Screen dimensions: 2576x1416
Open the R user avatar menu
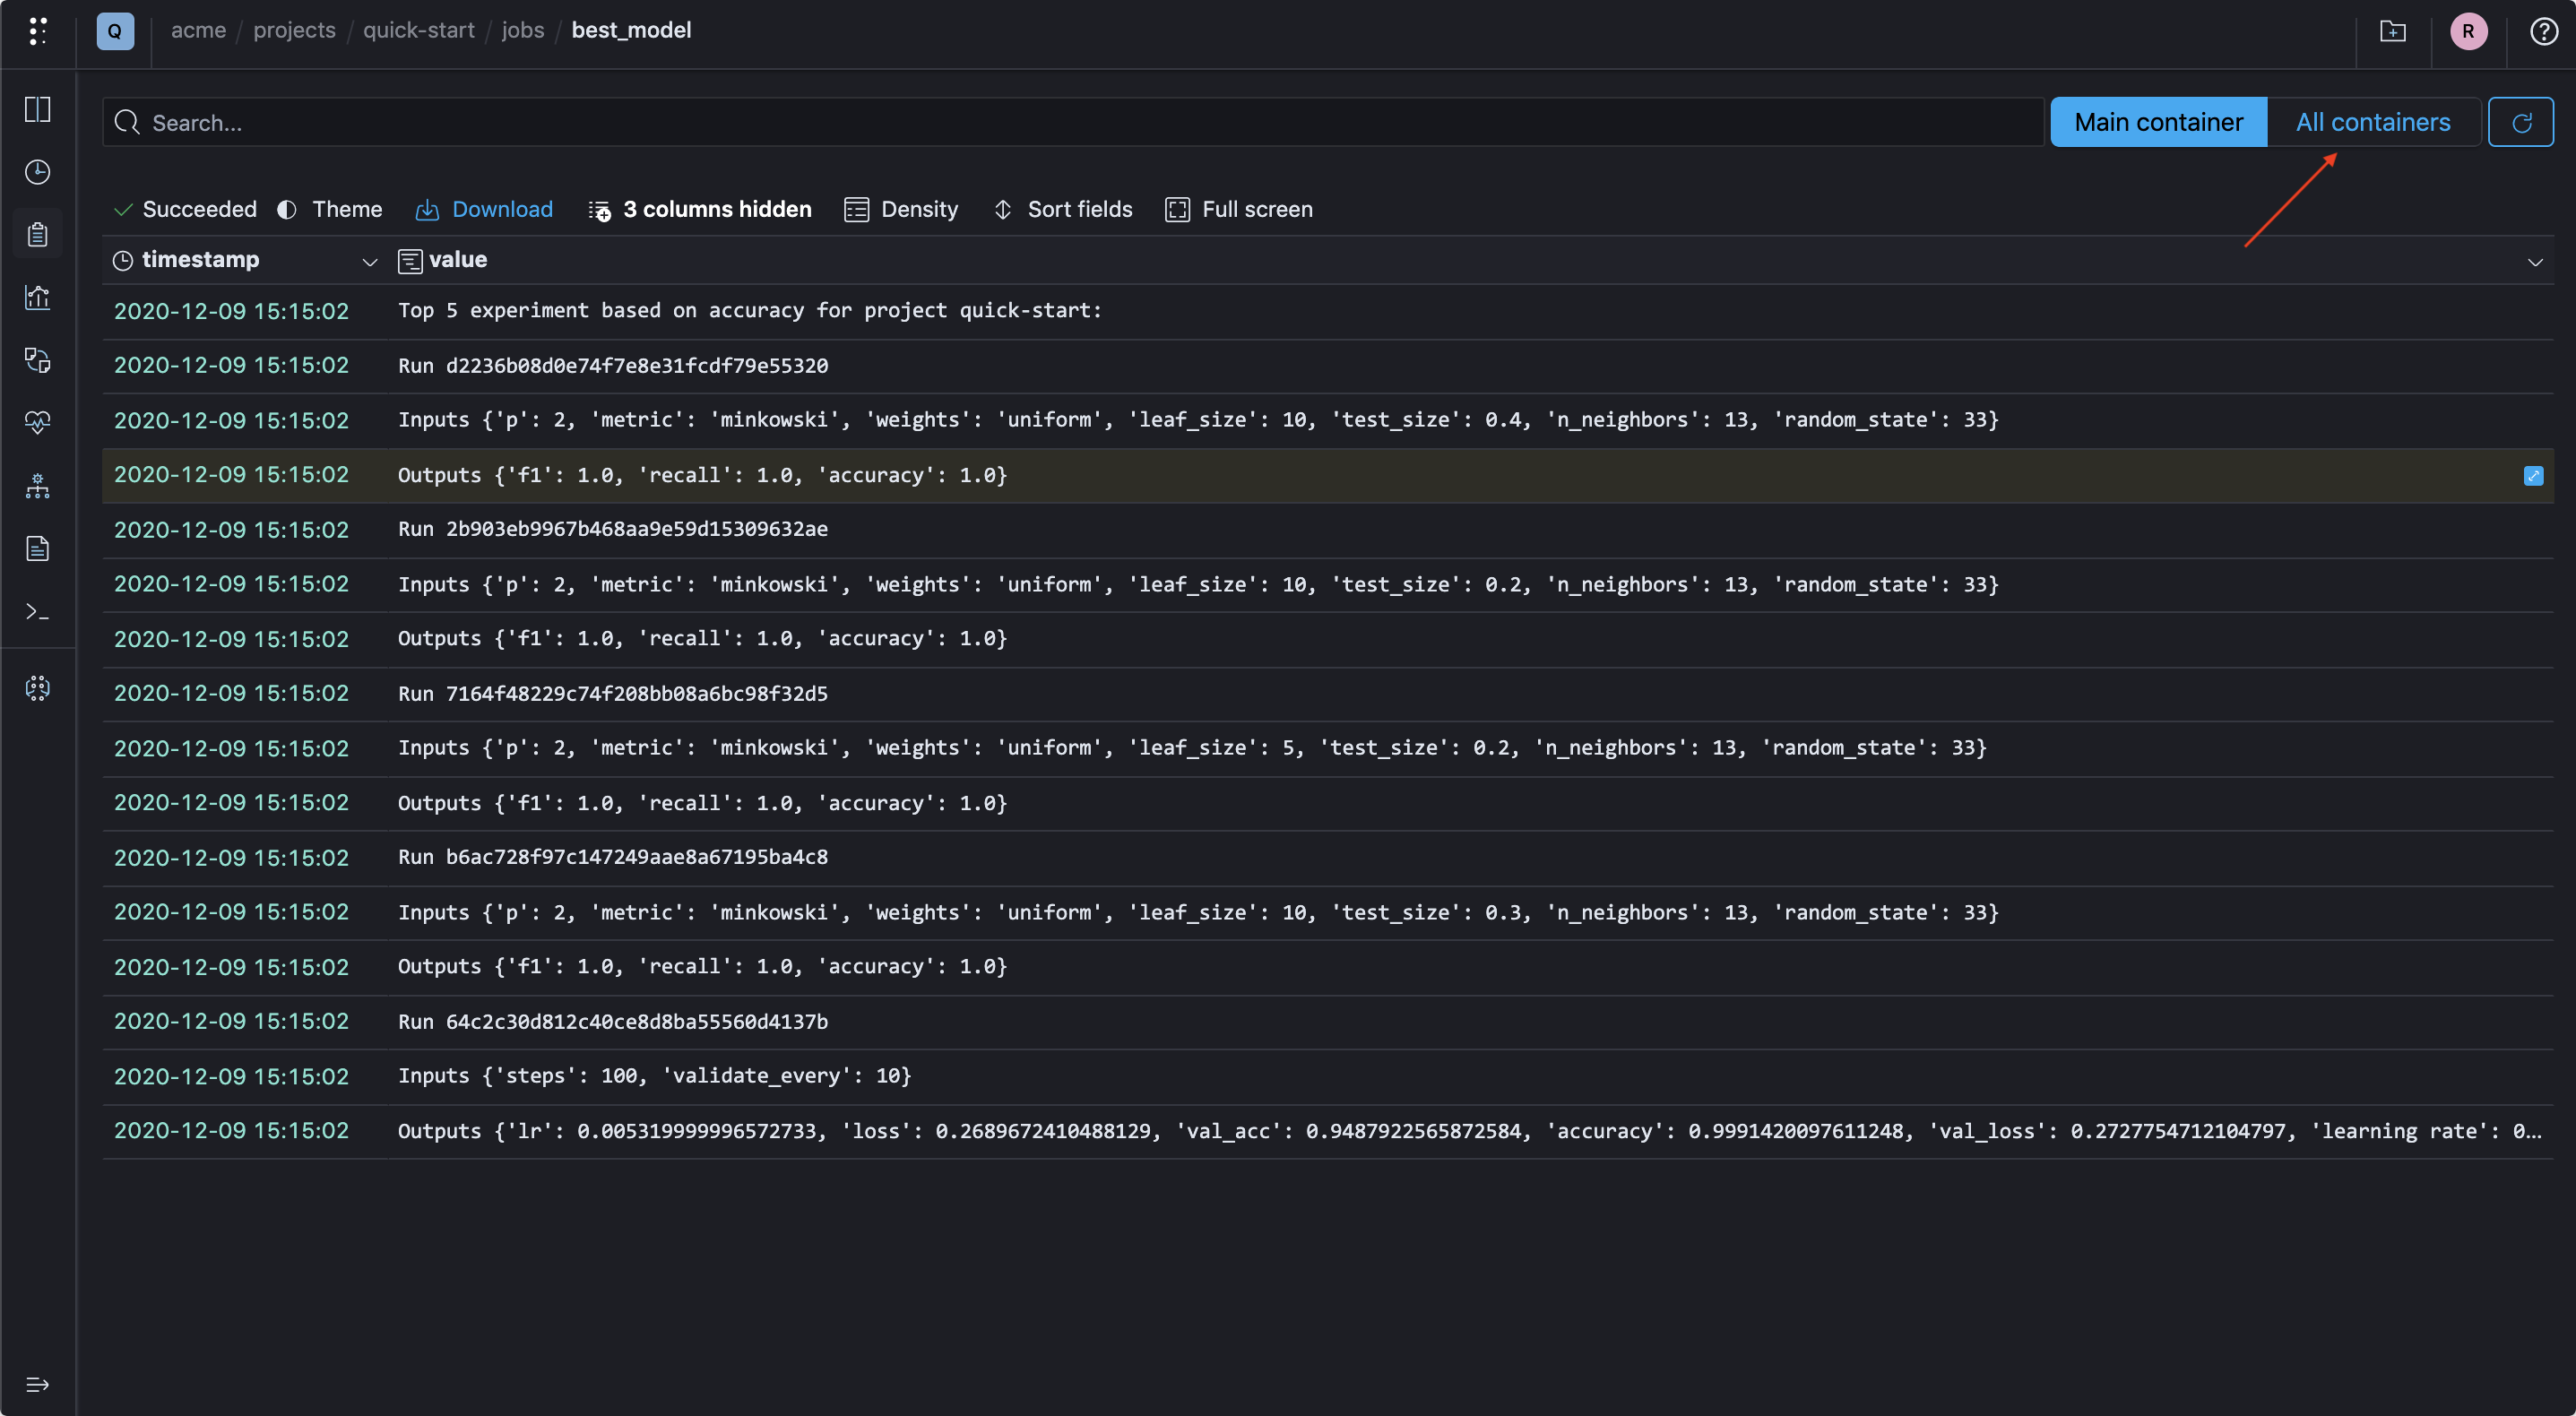2468,31
